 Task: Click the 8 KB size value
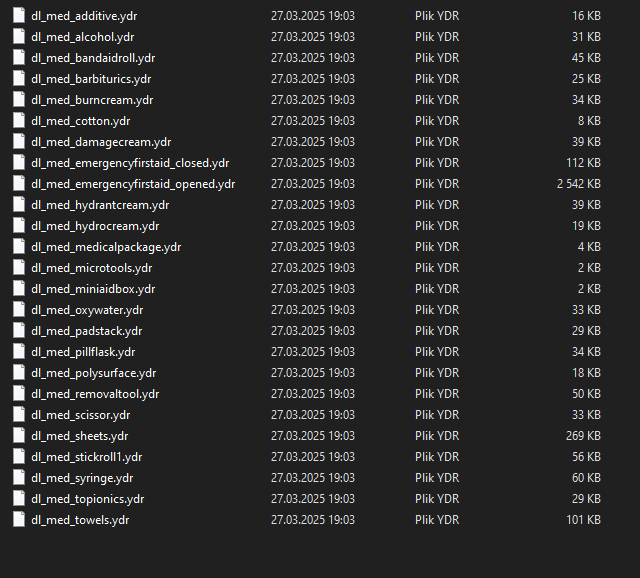tap(589, 121)
